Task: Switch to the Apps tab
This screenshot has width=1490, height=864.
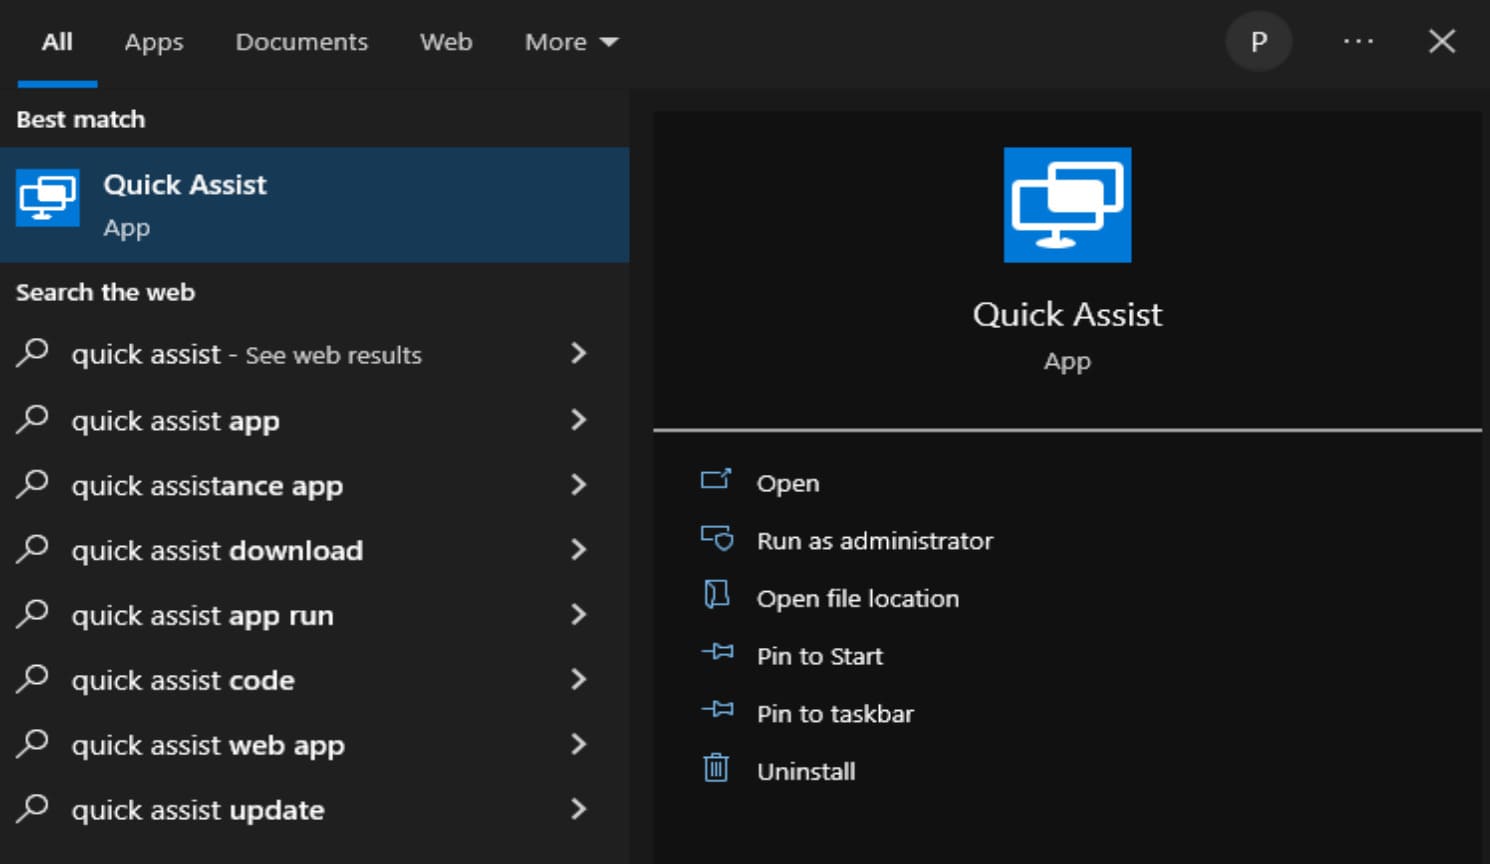Action: point(154,42)
